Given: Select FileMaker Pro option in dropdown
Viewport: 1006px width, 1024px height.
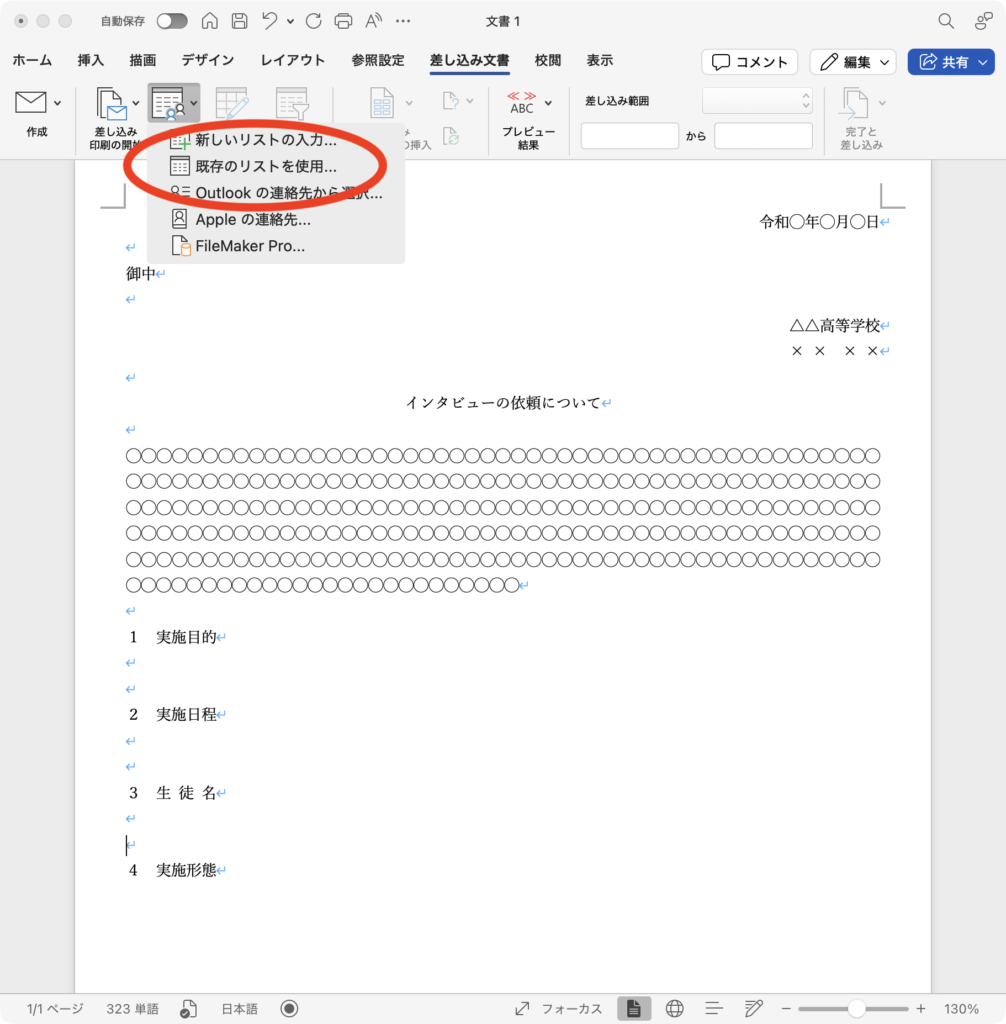Looking at the screenshot, I should coord(249,246).
